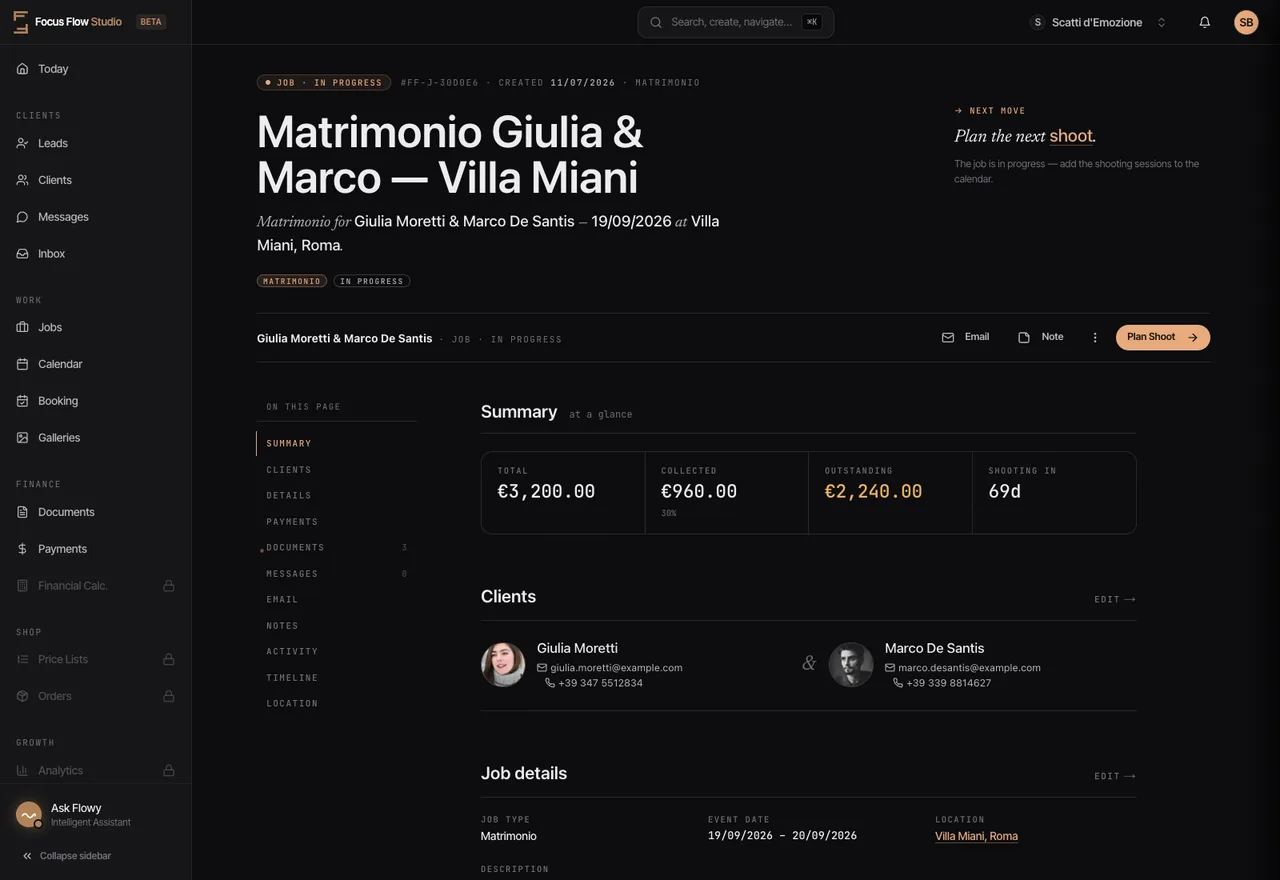Screen dimensions: 1280x880
Task: Expand the Scatti d'Emozione studio switcher
Action: coord(1098,22)
